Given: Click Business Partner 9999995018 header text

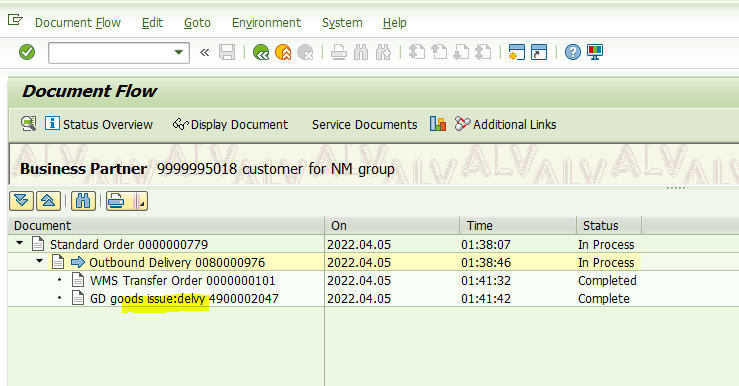Looking at the screenshot, I should pos(207,169).
